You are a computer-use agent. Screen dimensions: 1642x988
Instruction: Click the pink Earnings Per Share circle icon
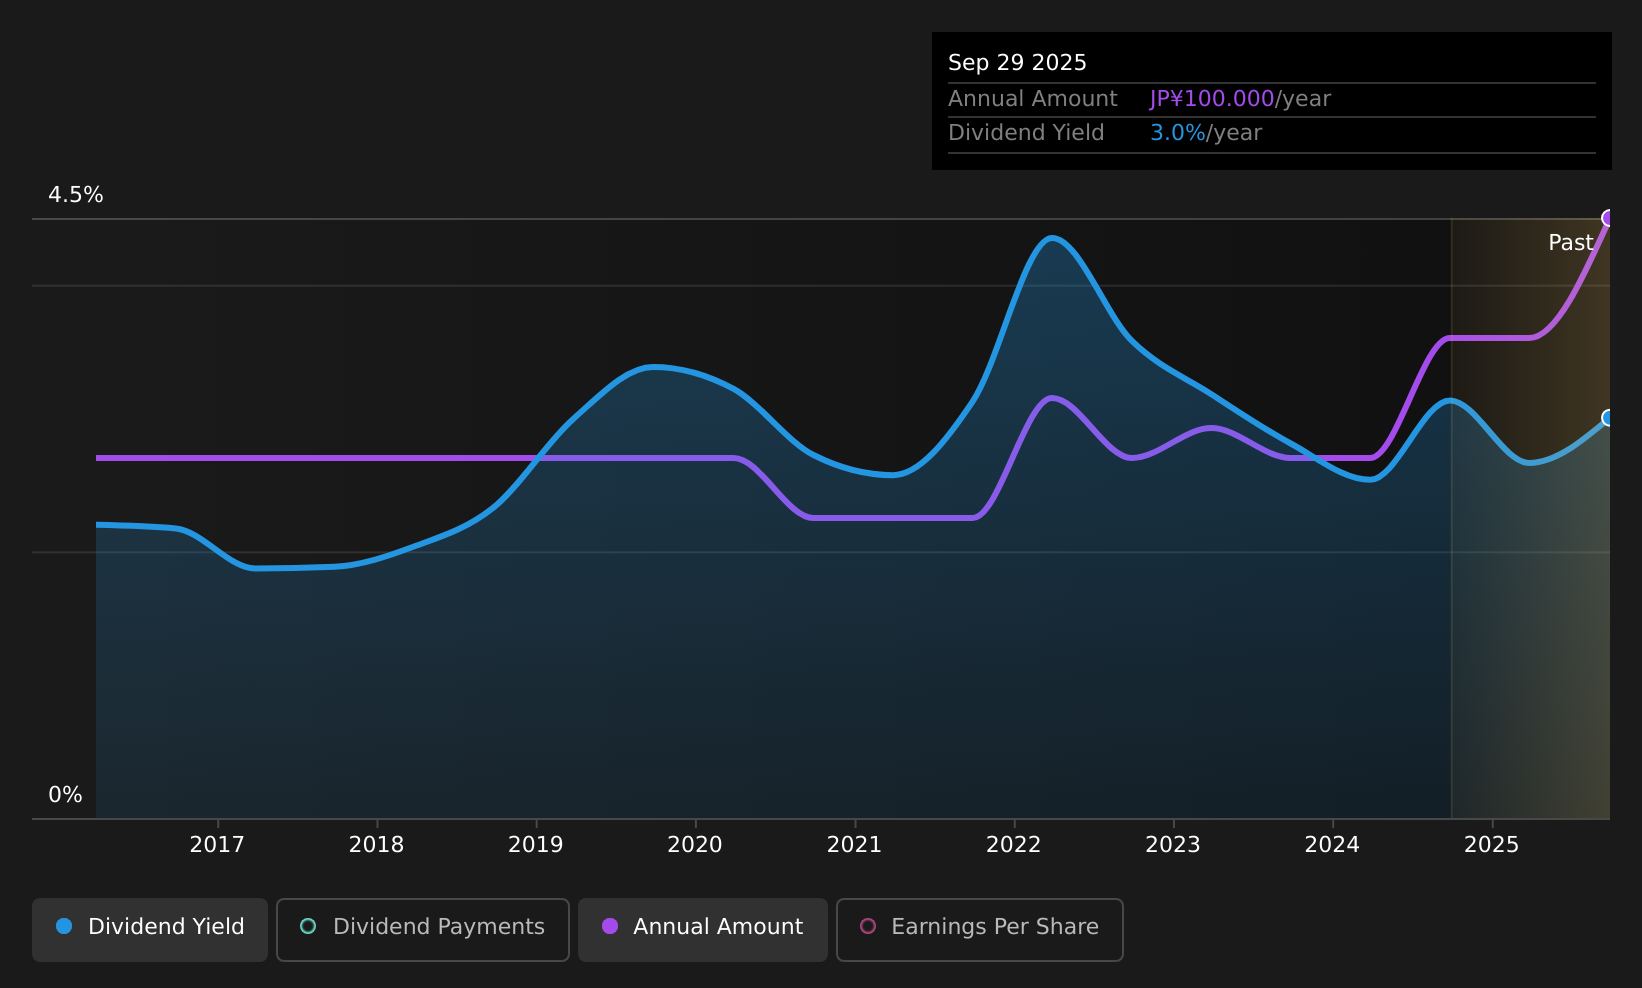pyautogui.click(x=868, y=927)
